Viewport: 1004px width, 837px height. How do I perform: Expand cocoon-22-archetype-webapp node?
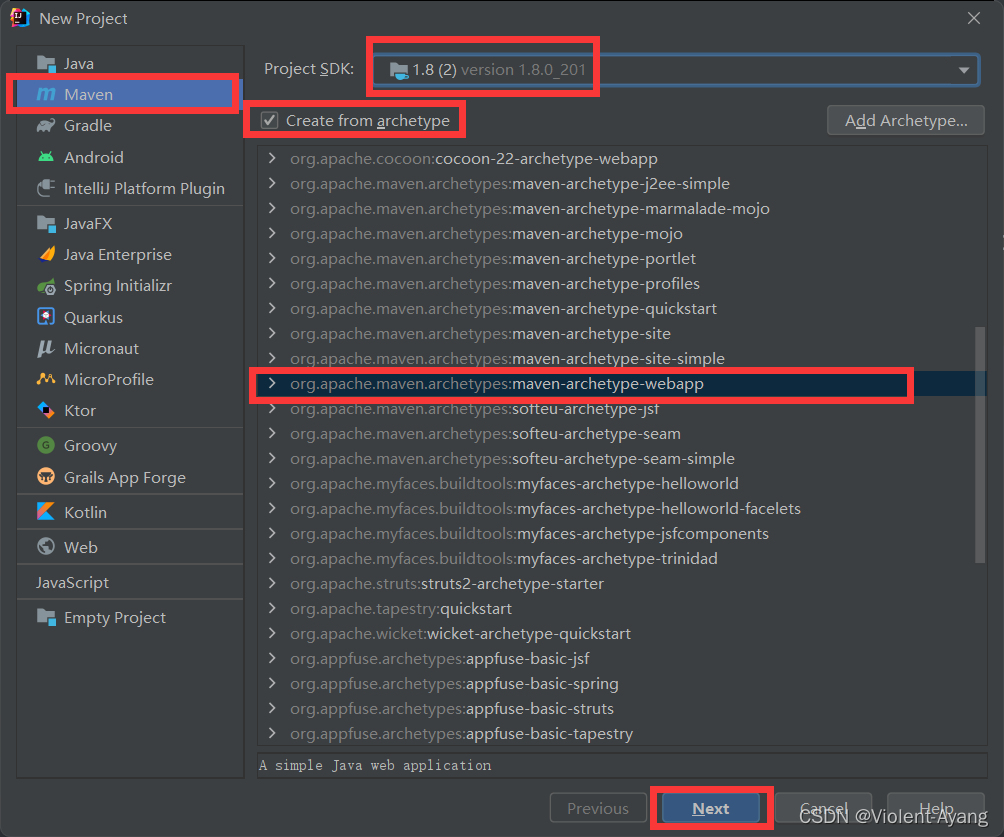pos(272,158)
